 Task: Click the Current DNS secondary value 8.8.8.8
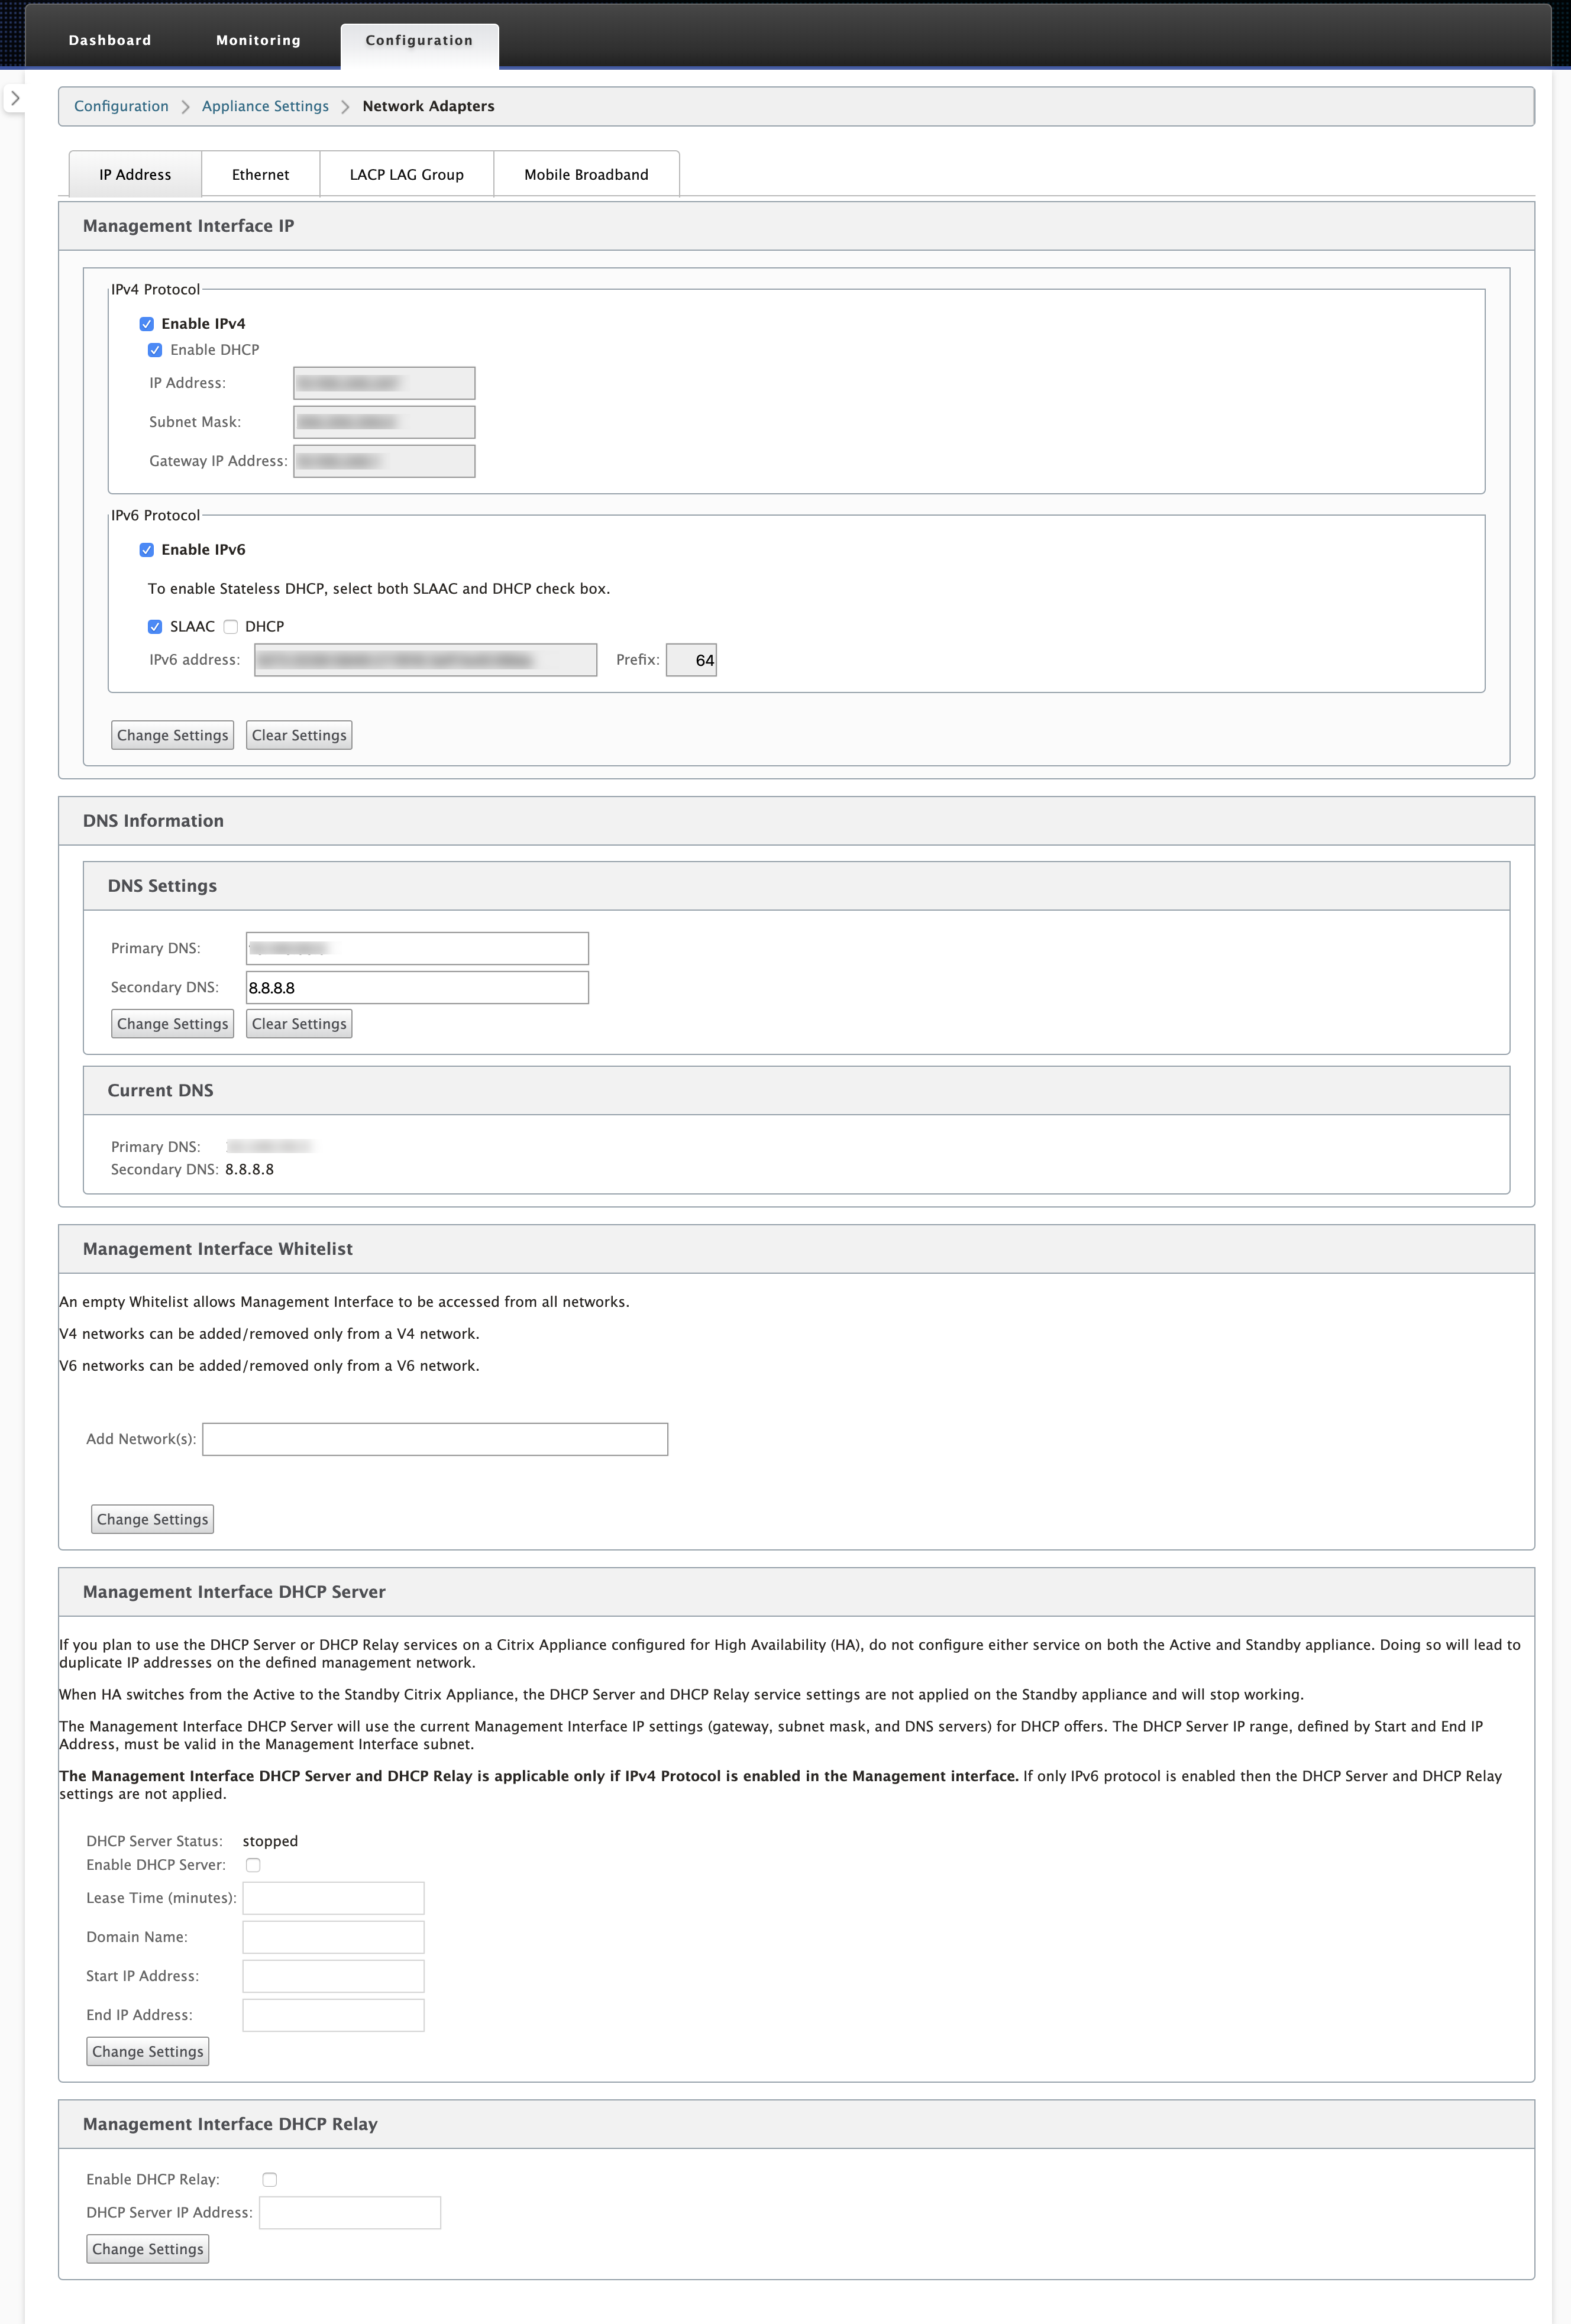(x=249, y=1169)
